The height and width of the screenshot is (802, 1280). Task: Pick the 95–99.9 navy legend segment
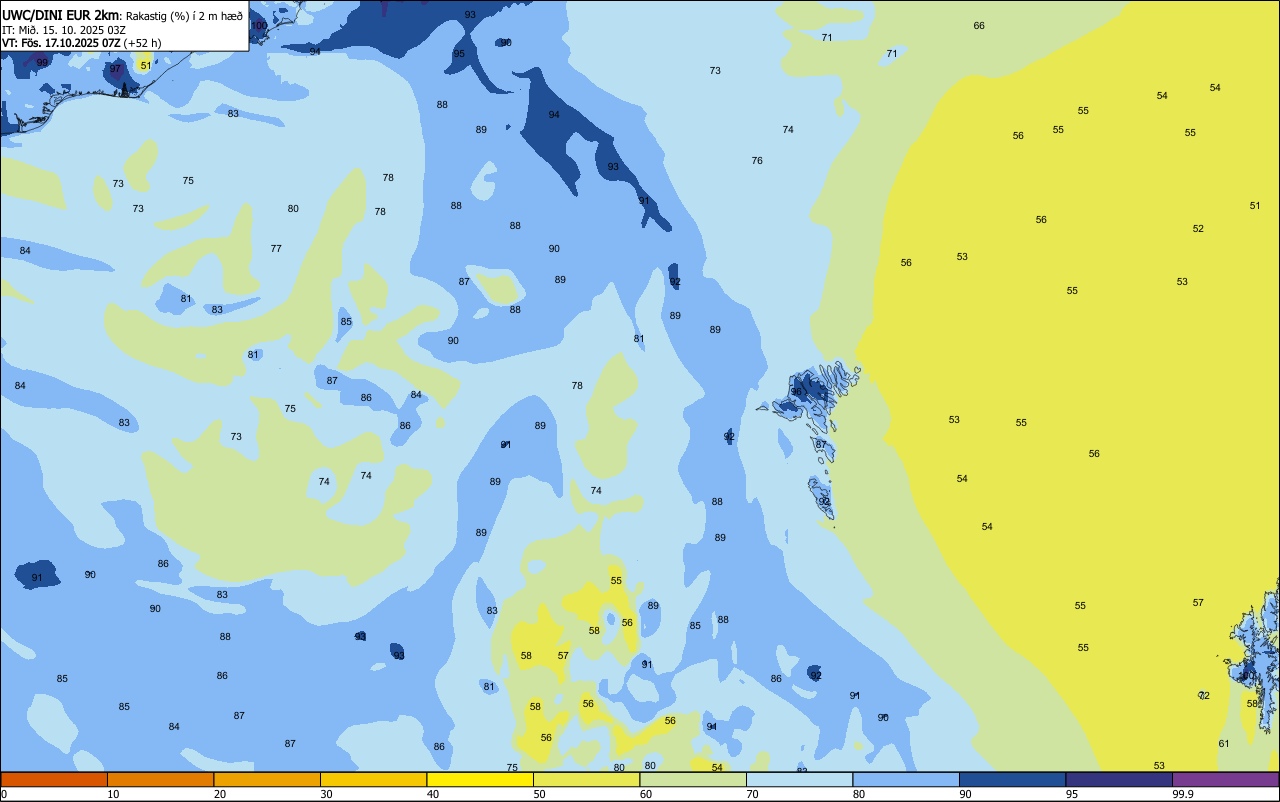pos(1119,779)
